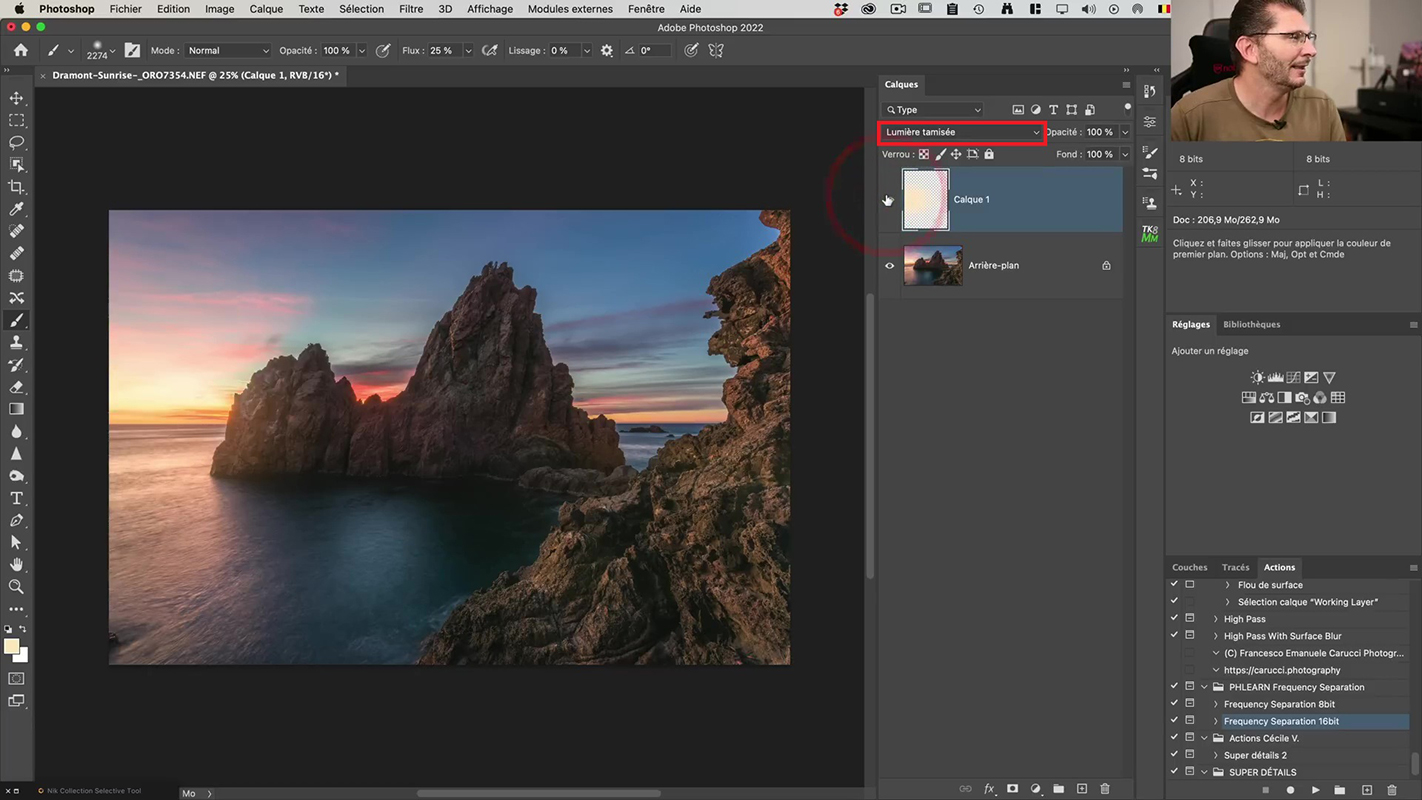The height and width of the screenshot is (800, 1422).
Task: Toggle Frequency Separation 8bit action checkbox
Action: click(1174, 704)
